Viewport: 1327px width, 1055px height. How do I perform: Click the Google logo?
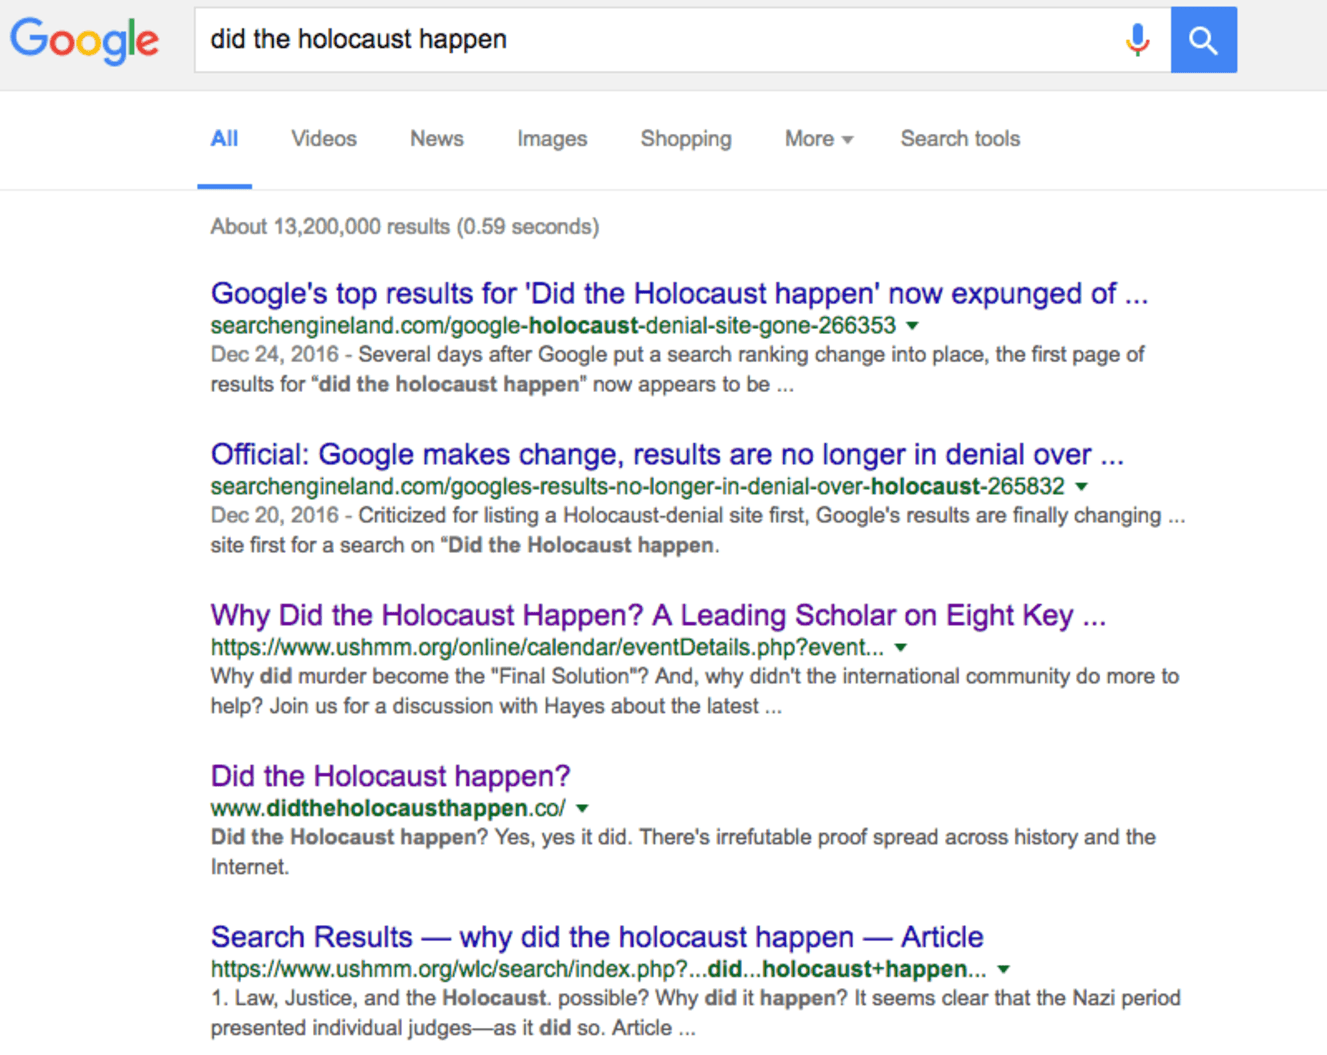coord(85,40)
